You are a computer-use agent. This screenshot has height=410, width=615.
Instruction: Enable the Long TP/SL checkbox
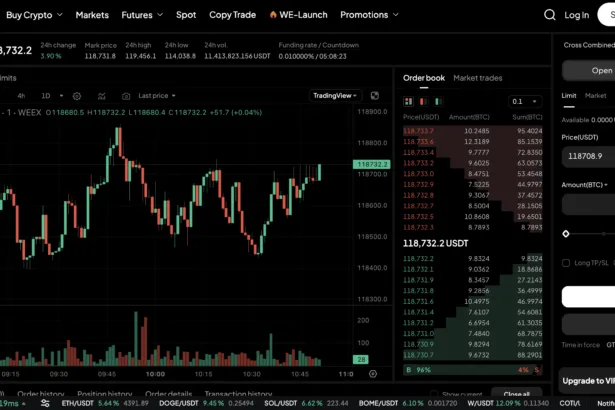pos(567,263)
